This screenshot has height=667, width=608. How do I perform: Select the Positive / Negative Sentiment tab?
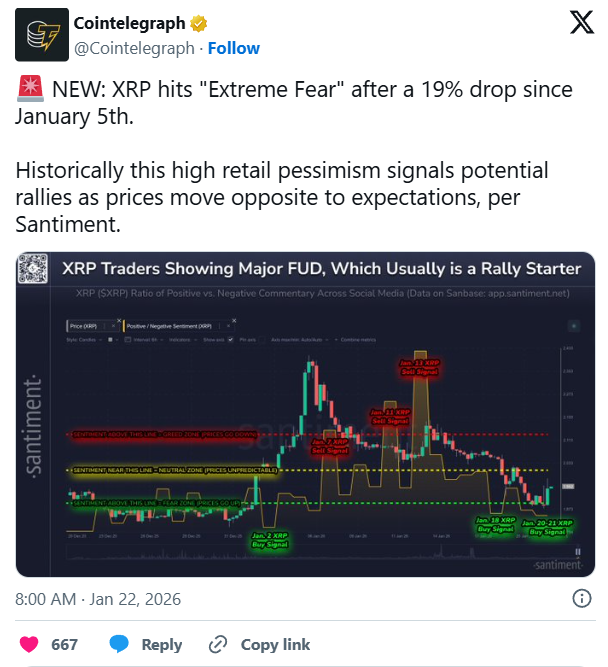click(x=170, y=327)
